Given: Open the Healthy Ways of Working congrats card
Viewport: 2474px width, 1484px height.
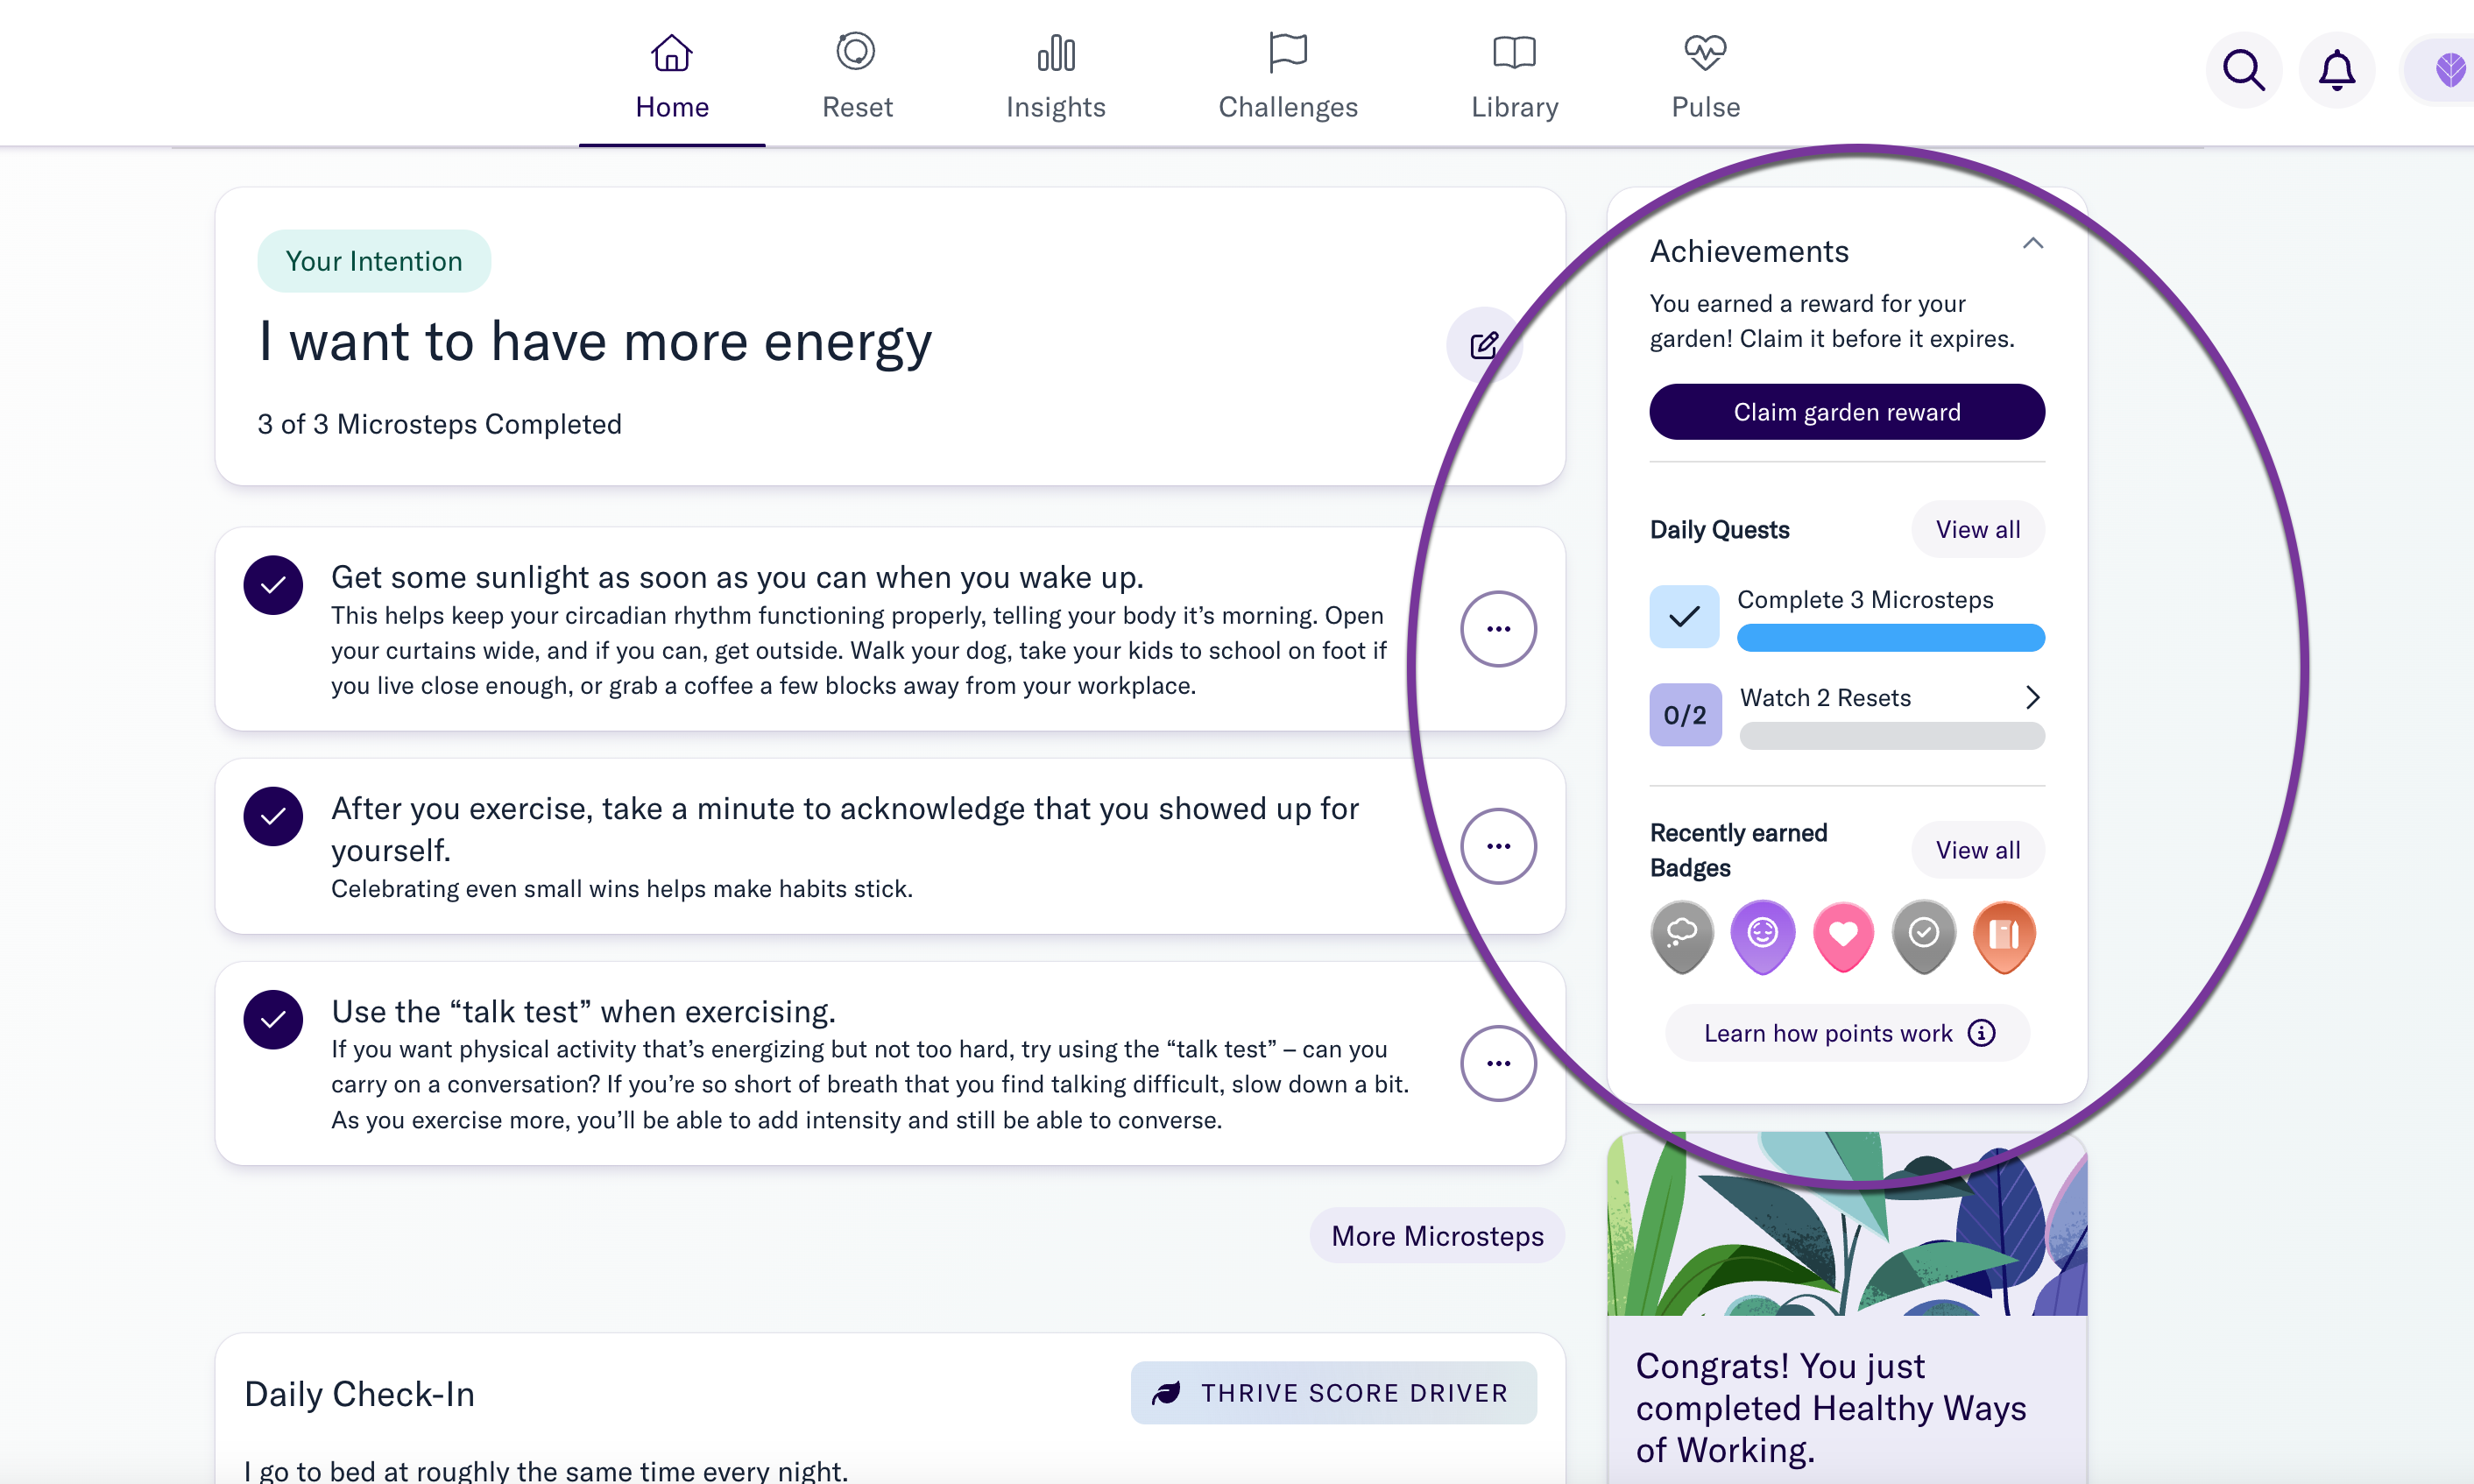Looking at the screenshot, I should tap(1846, 1308).
